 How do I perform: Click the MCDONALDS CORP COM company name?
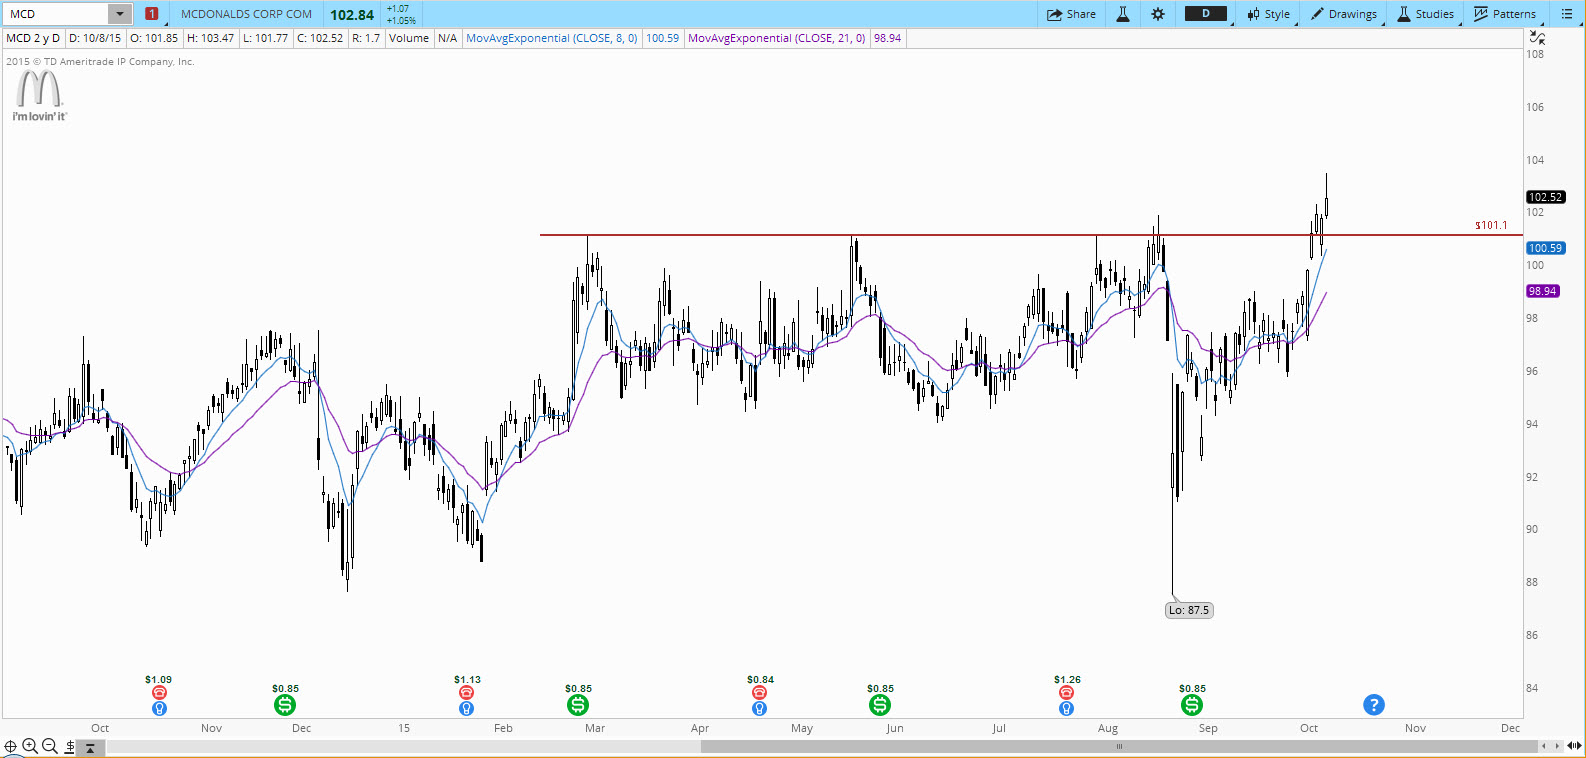pos(246,14)
